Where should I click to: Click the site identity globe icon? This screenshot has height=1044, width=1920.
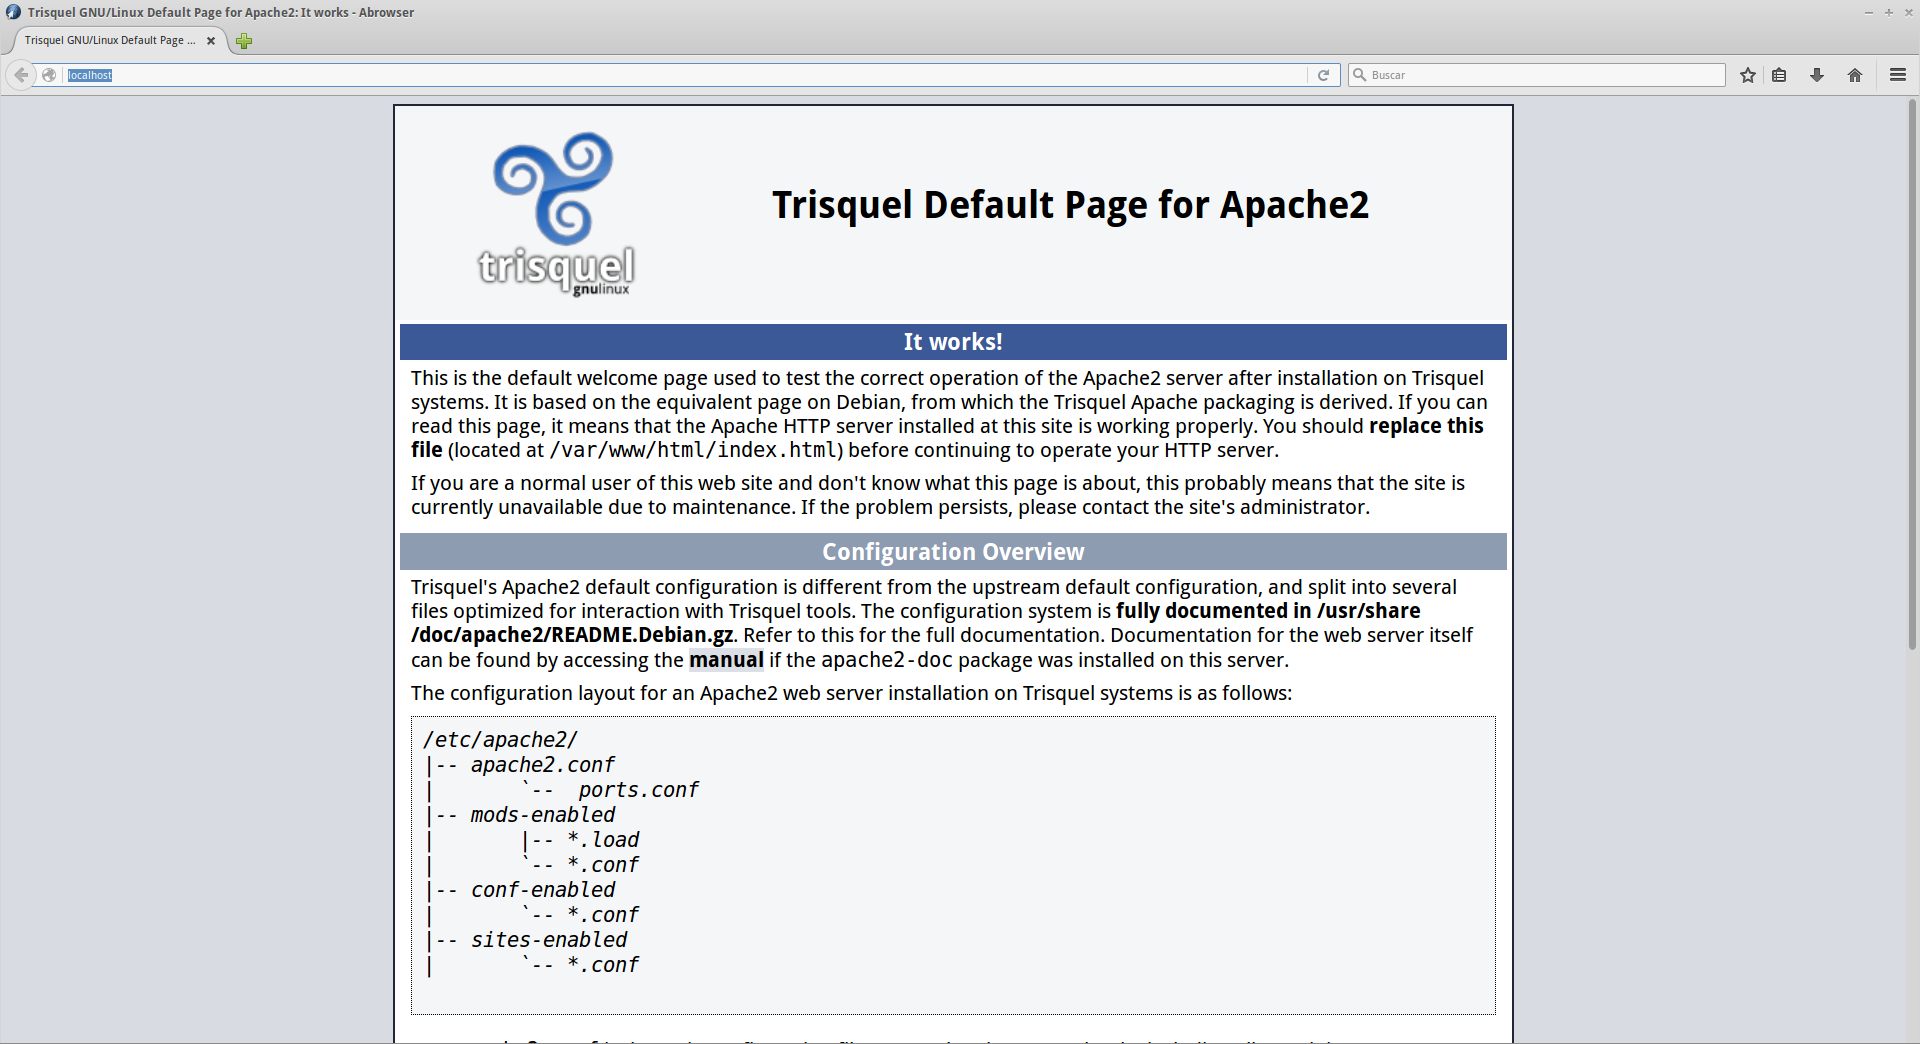49,75
